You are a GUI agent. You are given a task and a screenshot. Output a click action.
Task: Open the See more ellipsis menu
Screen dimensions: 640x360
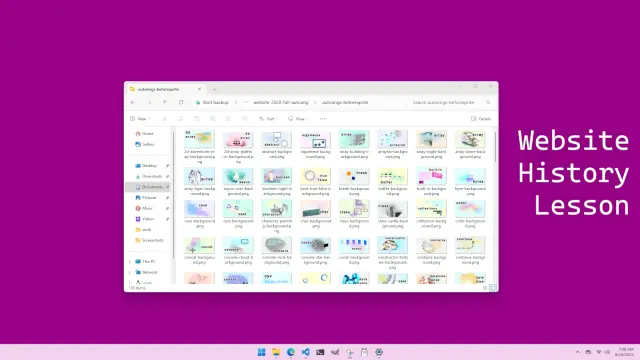(x=322, y=119)
